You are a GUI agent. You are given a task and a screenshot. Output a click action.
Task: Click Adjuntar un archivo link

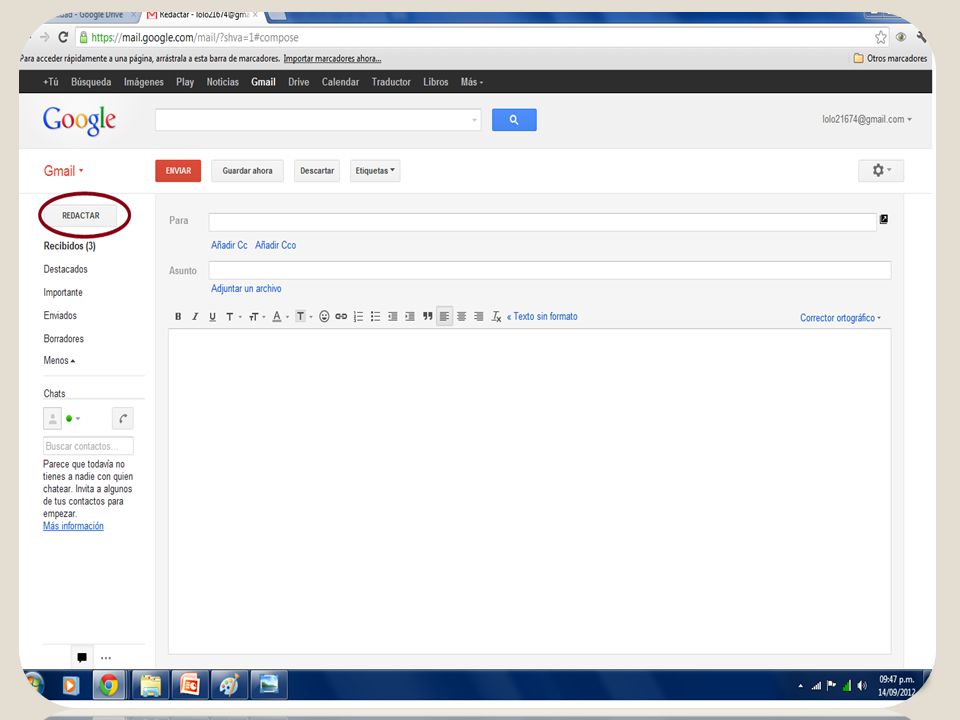tap(246, 288)
